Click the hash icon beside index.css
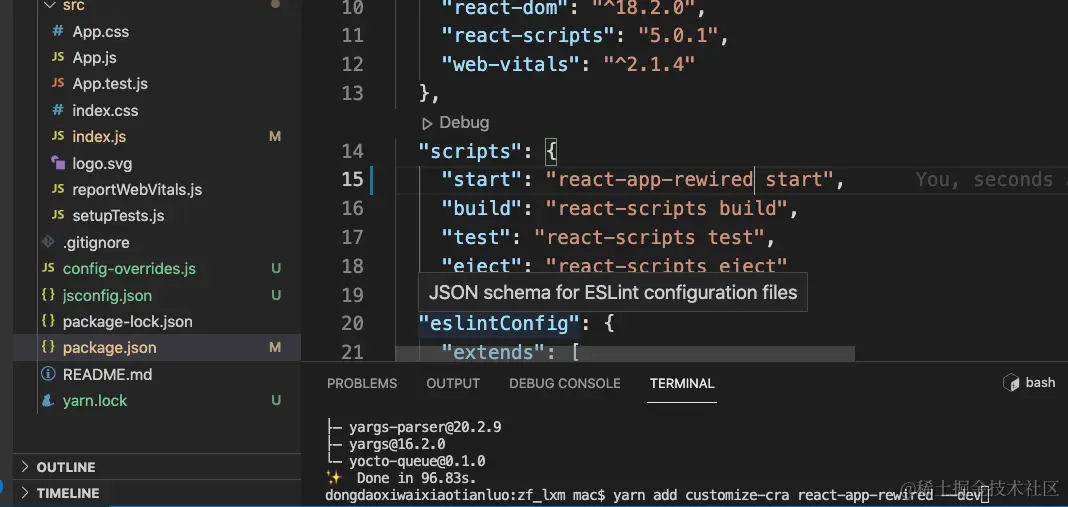1068x507 pixels. pyautogui.click(x=59, y=110)
